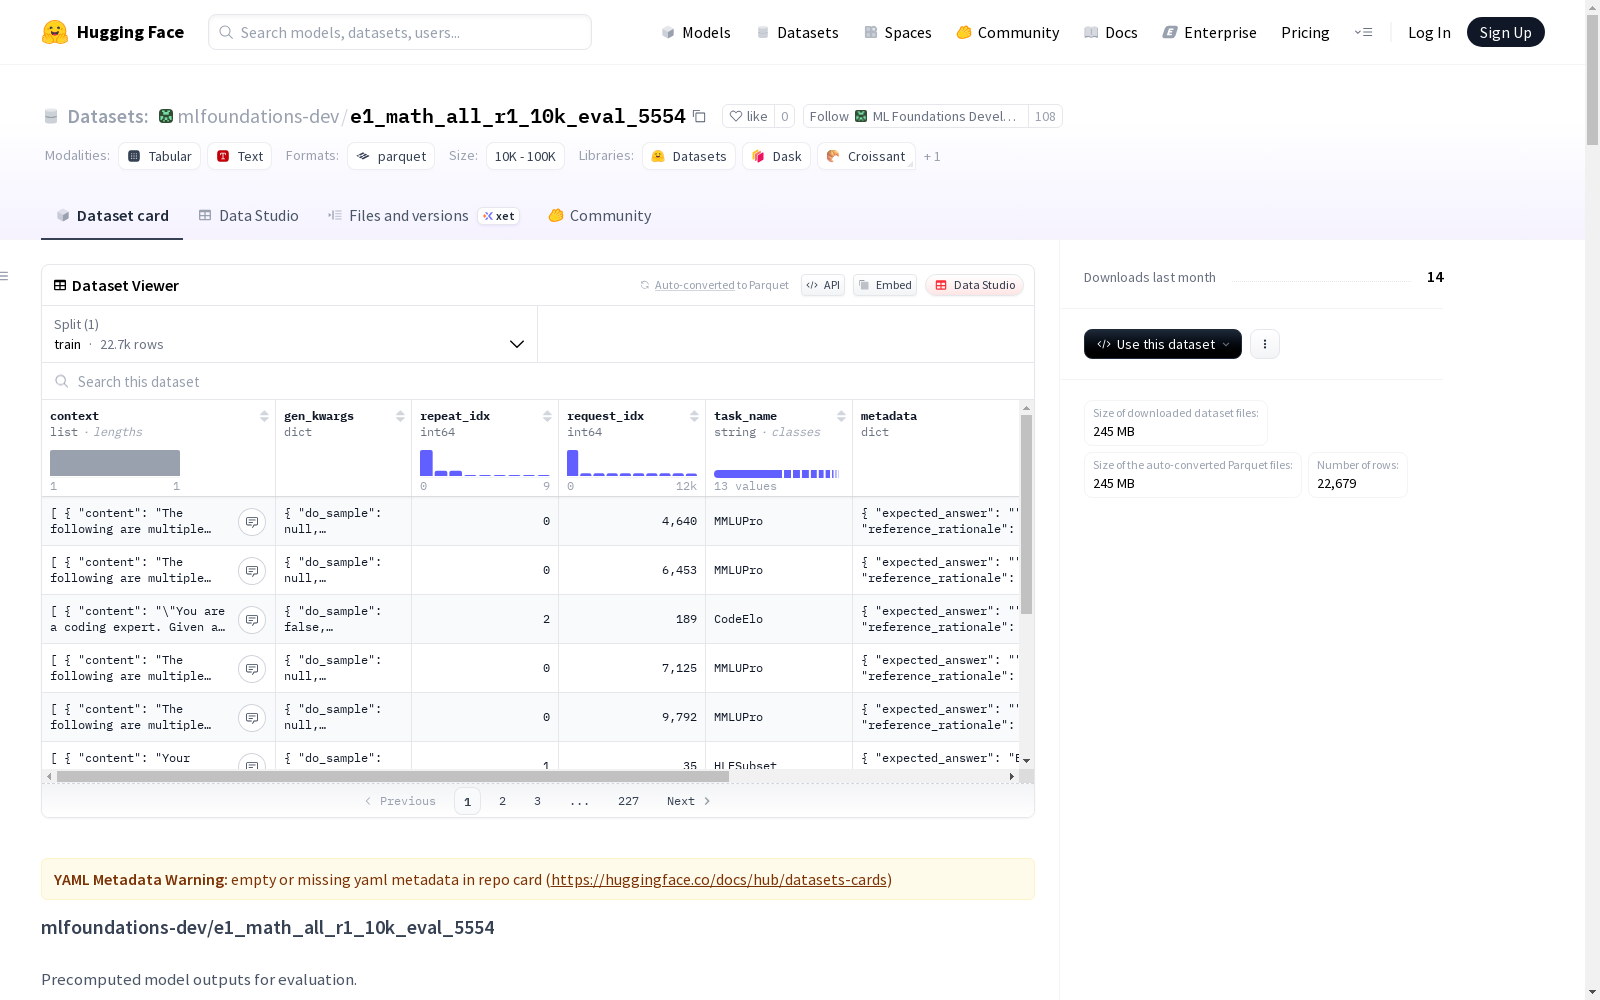Click the like heart button
This screenshot has width=1600, height=1000.
tap(748, 116)
